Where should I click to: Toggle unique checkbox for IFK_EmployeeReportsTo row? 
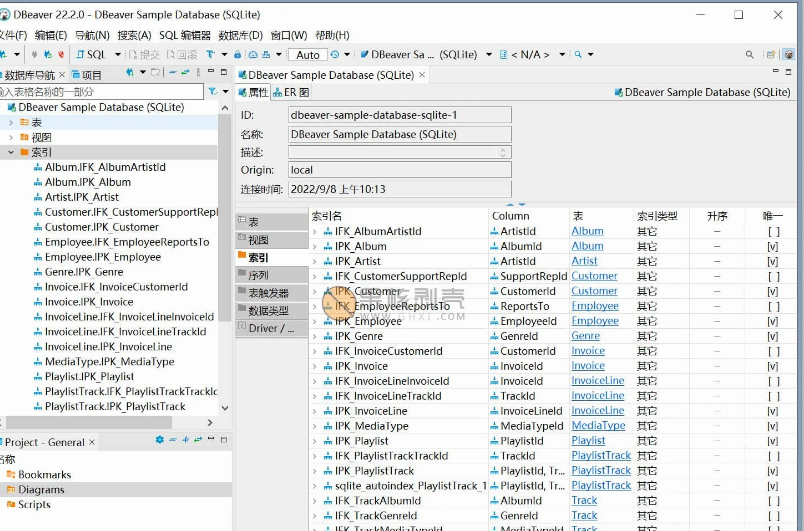point(773,307)
